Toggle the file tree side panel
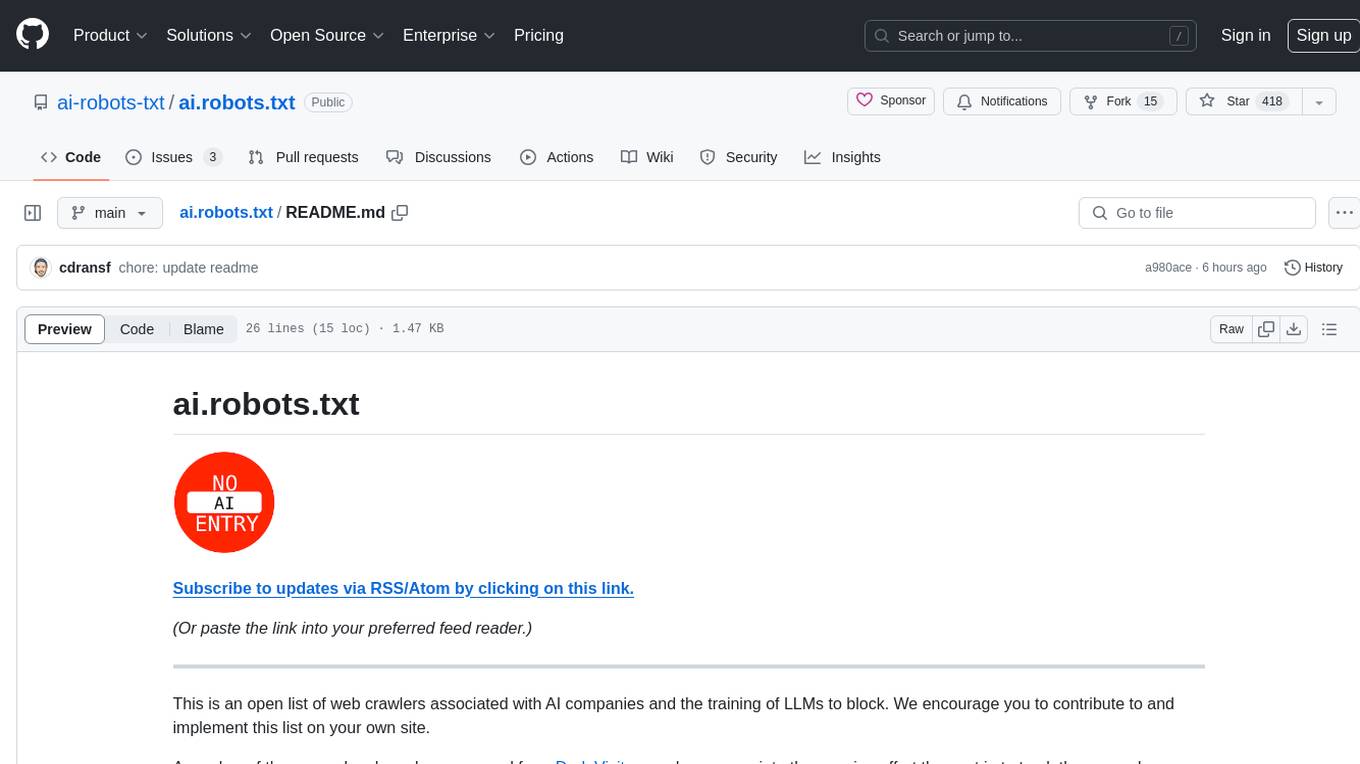The height and width of the screenshot is (764, 1360). coord(32,213)
